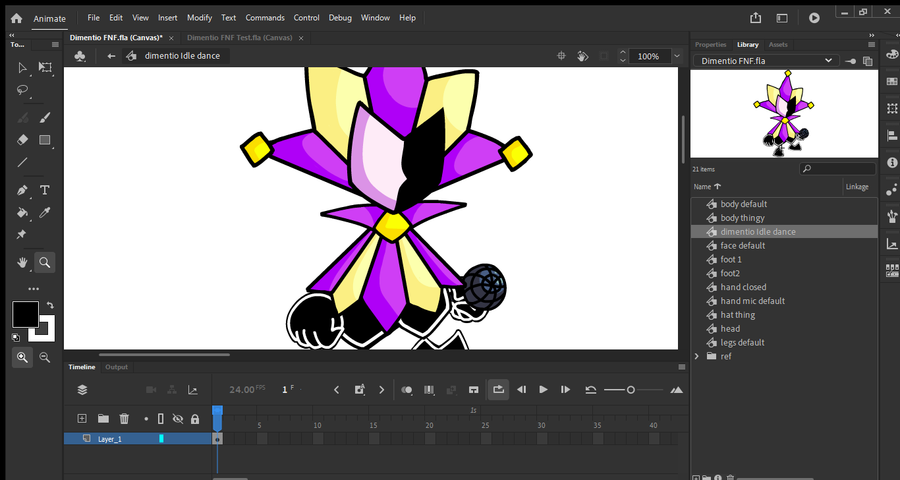Open the Tools panel options menu
The width and height of the screenshot is (900, 480).
click(x=55, y=44)
